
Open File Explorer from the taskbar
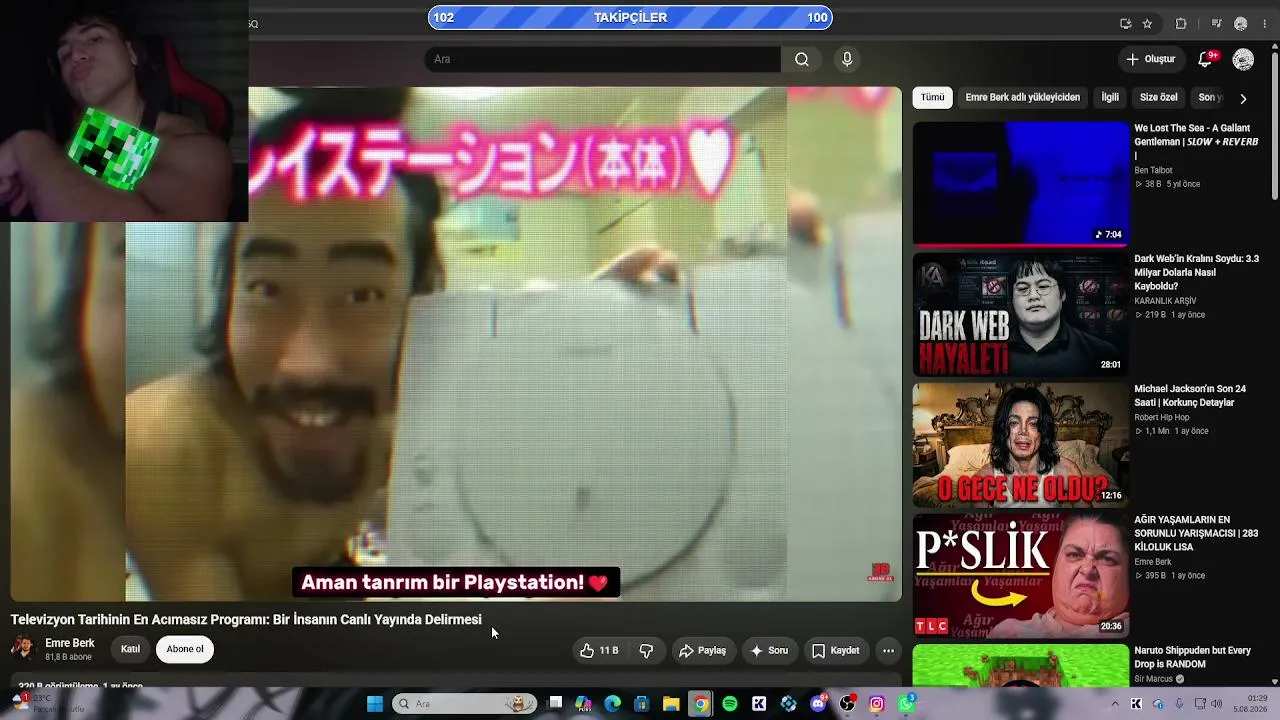[x=671, y=704]
